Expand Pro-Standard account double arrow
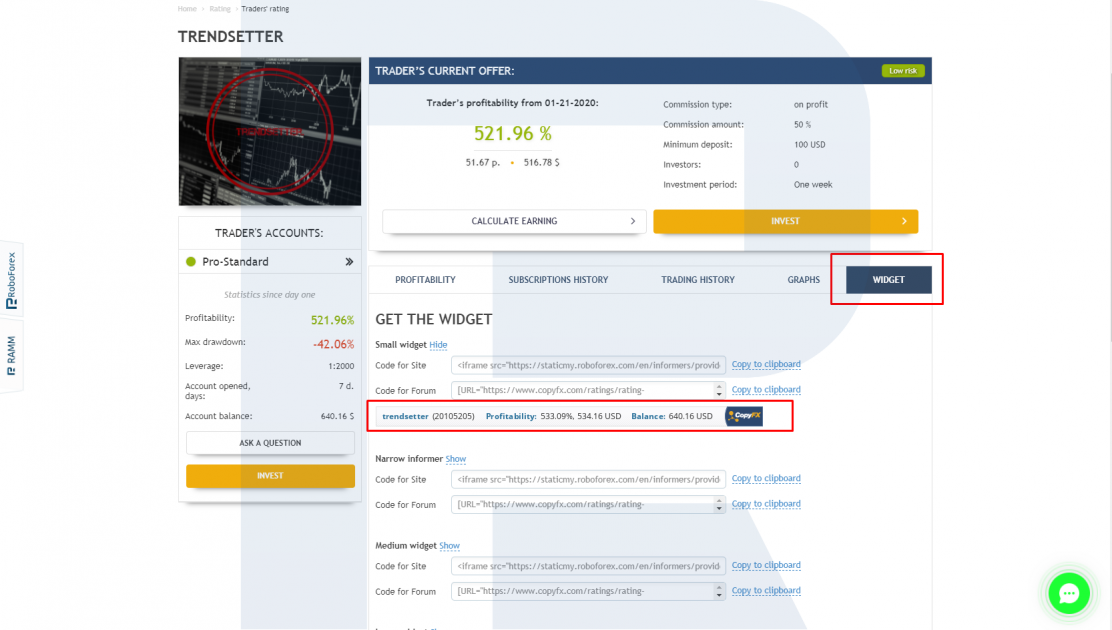 [349, 262]
